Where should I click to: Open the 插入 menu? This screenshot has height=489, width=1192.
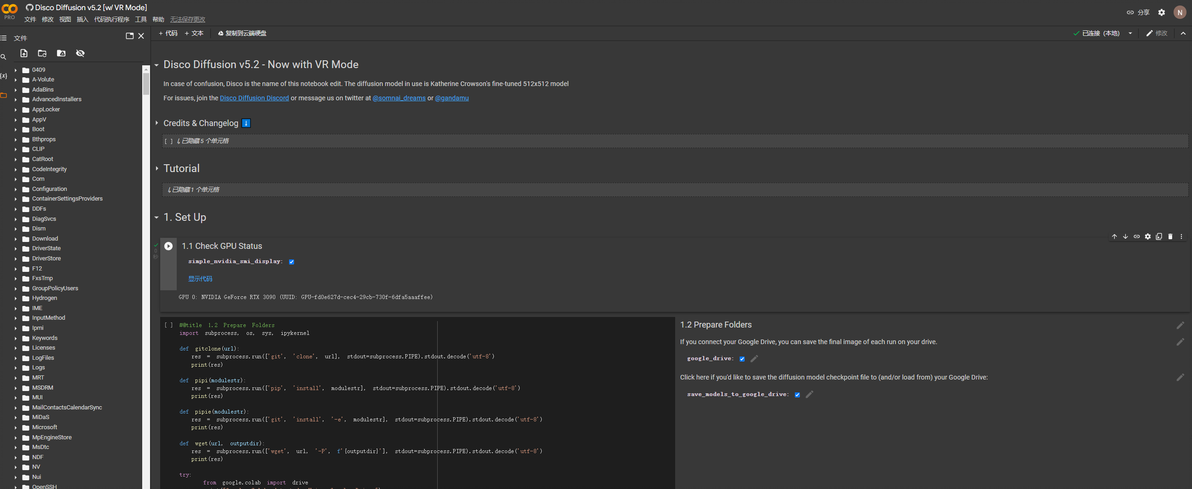coord(82,19)
